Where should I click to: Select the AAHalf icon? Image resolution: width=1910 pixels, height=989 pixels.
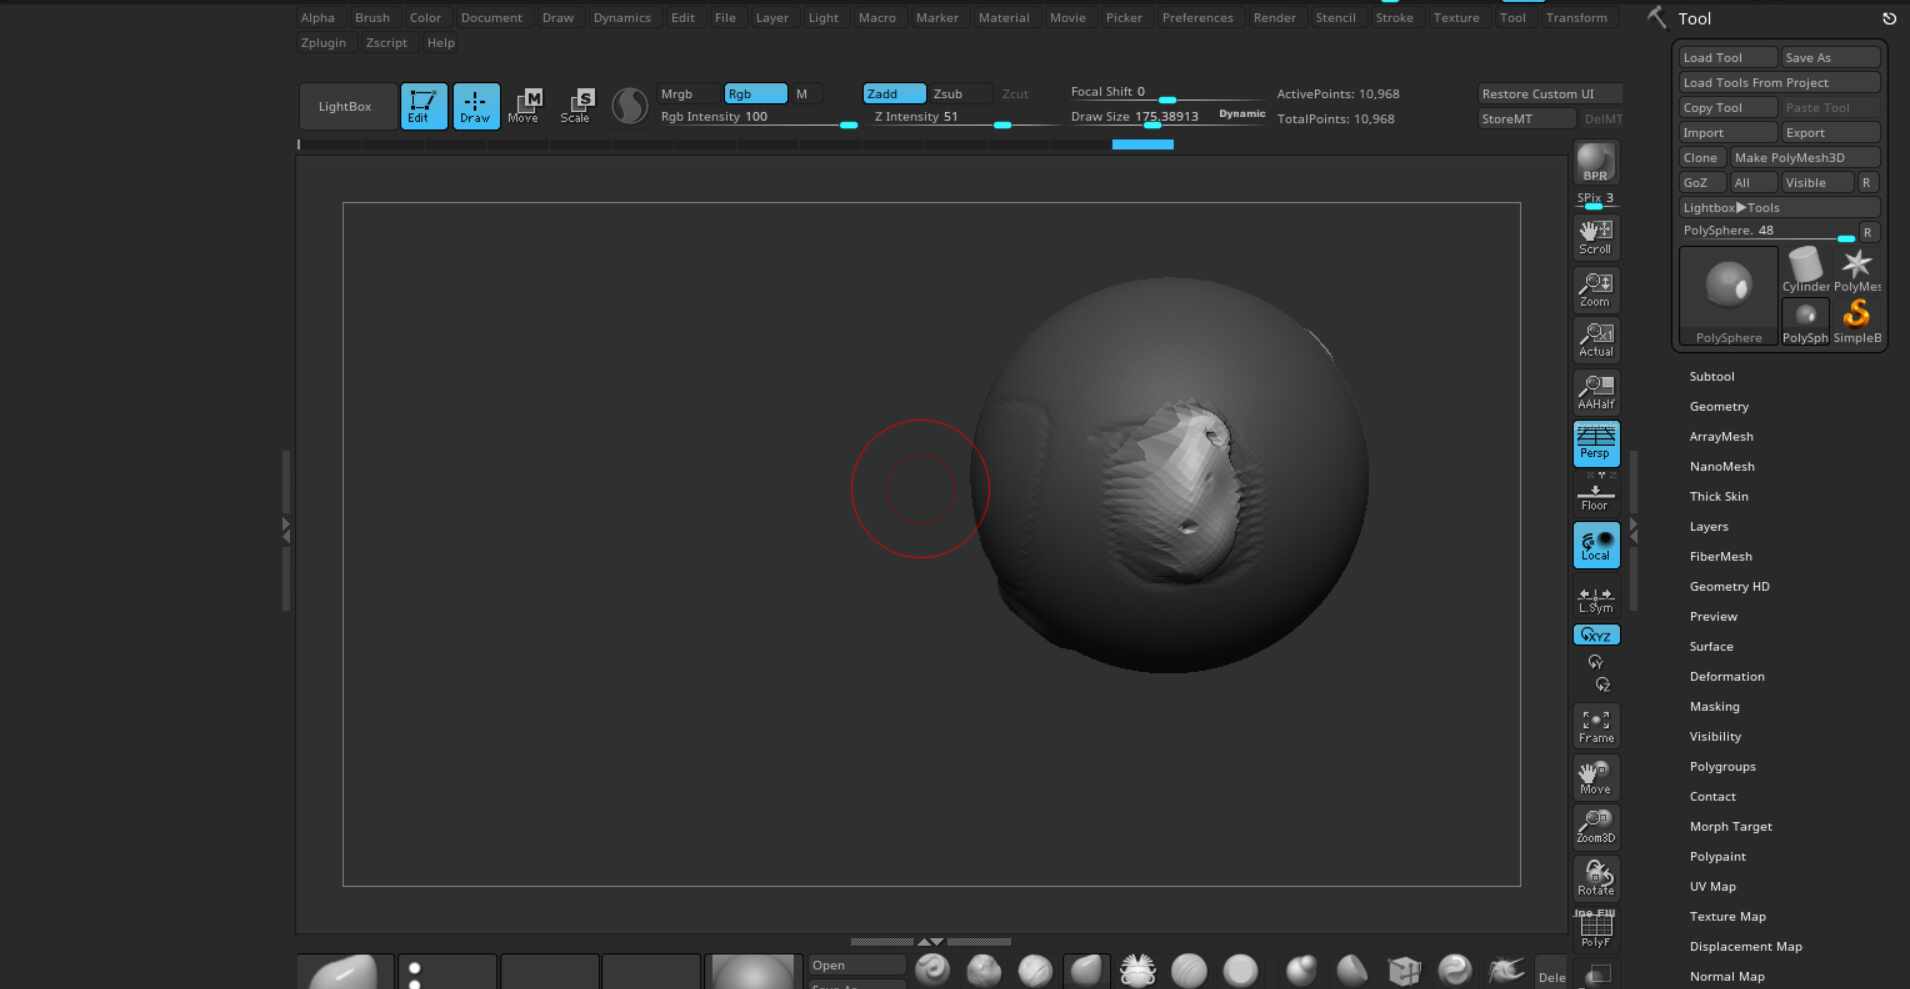(1595, 392)
